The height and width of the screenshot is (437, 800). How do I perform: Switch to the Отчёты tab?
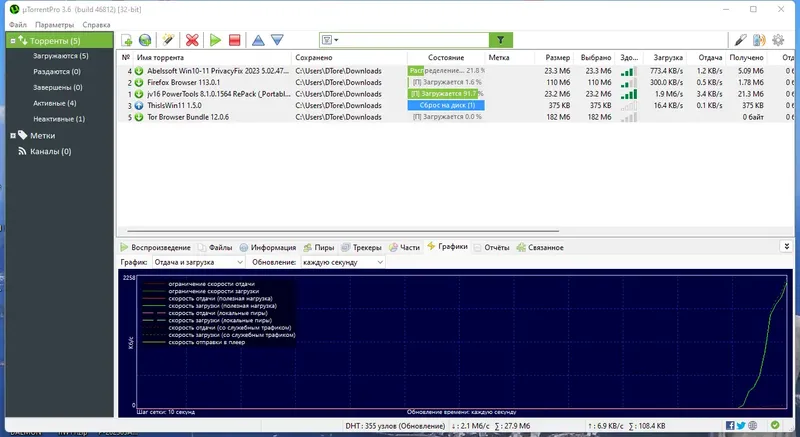click(491, 247)
